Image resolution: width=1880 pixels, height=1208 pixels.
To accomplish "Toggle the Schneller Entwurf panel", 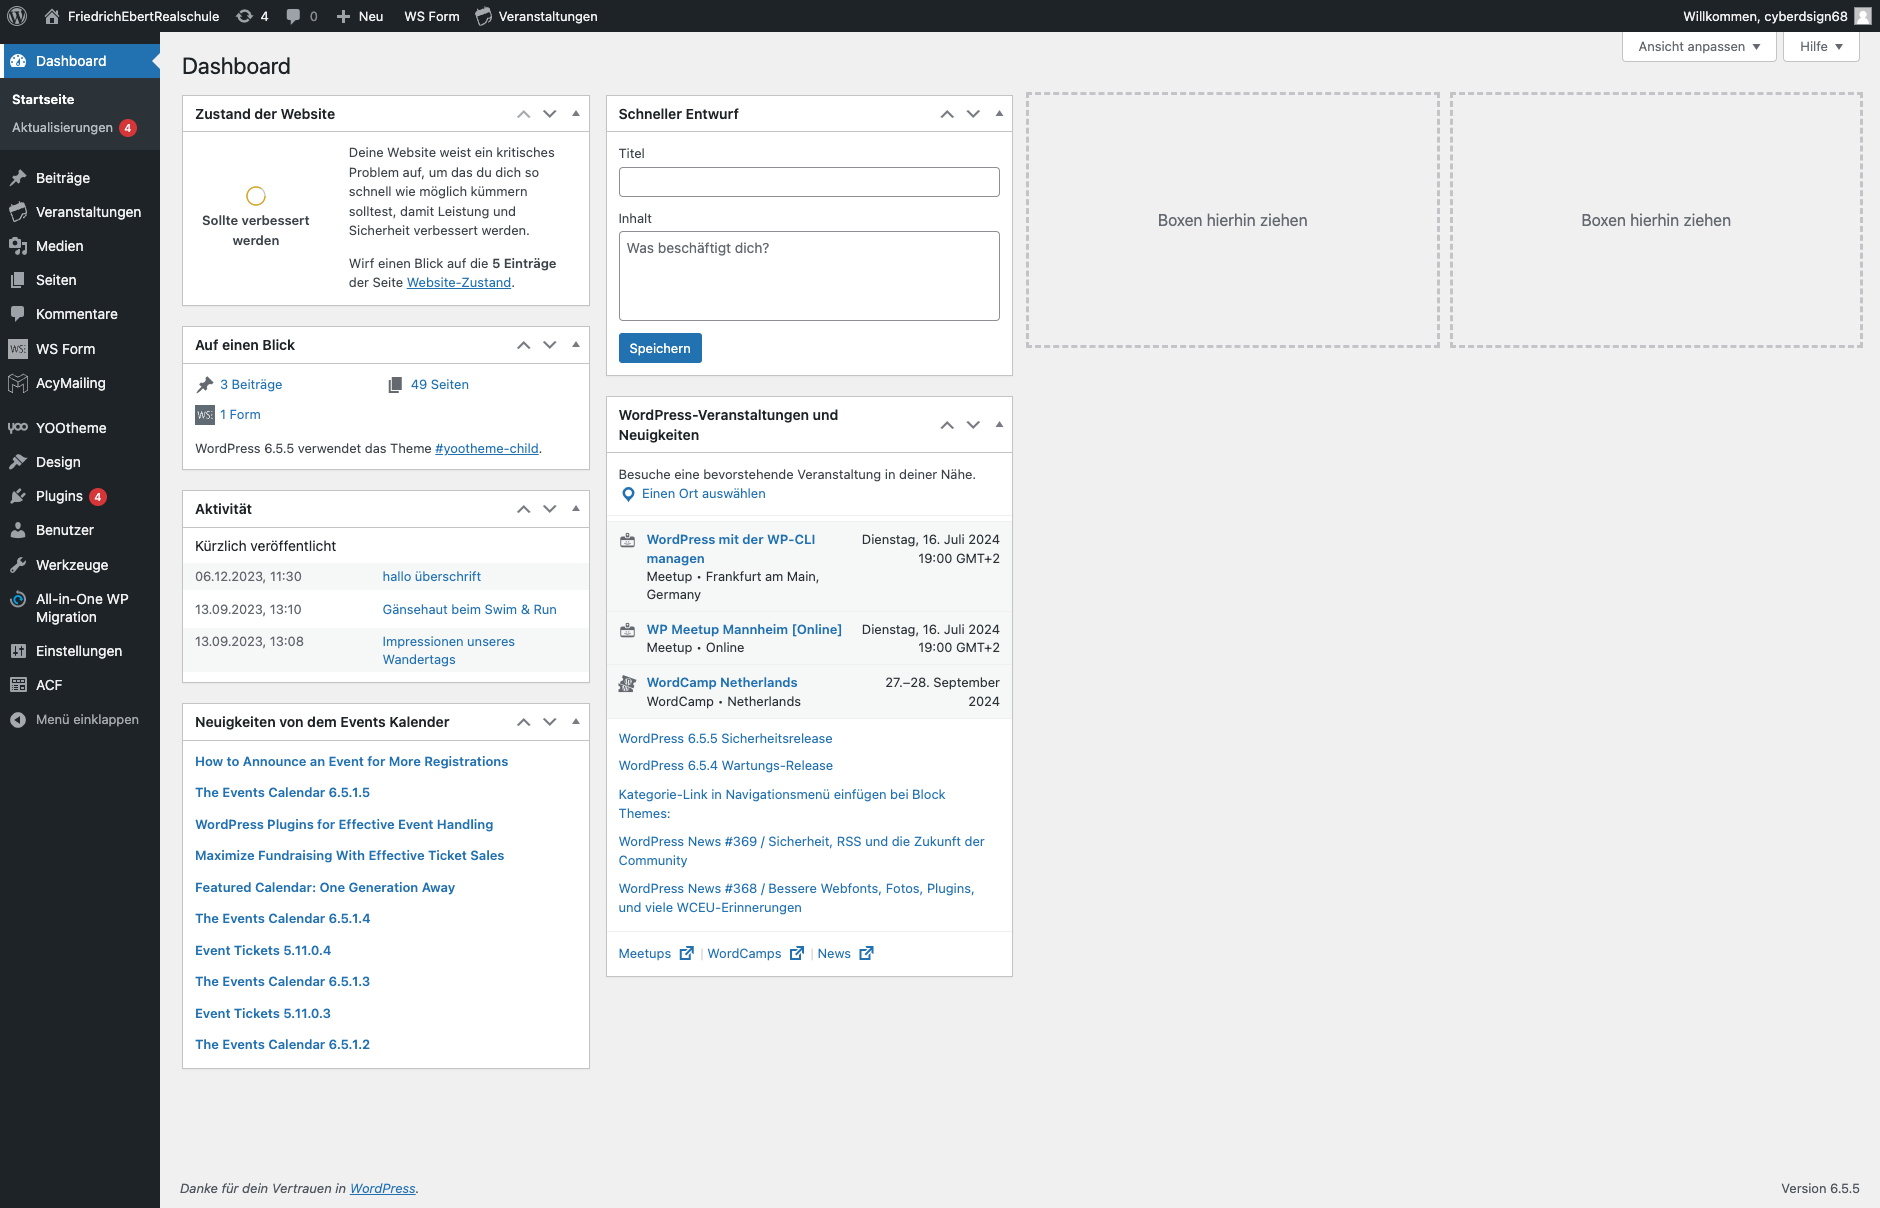I will (x=999, y=114).
